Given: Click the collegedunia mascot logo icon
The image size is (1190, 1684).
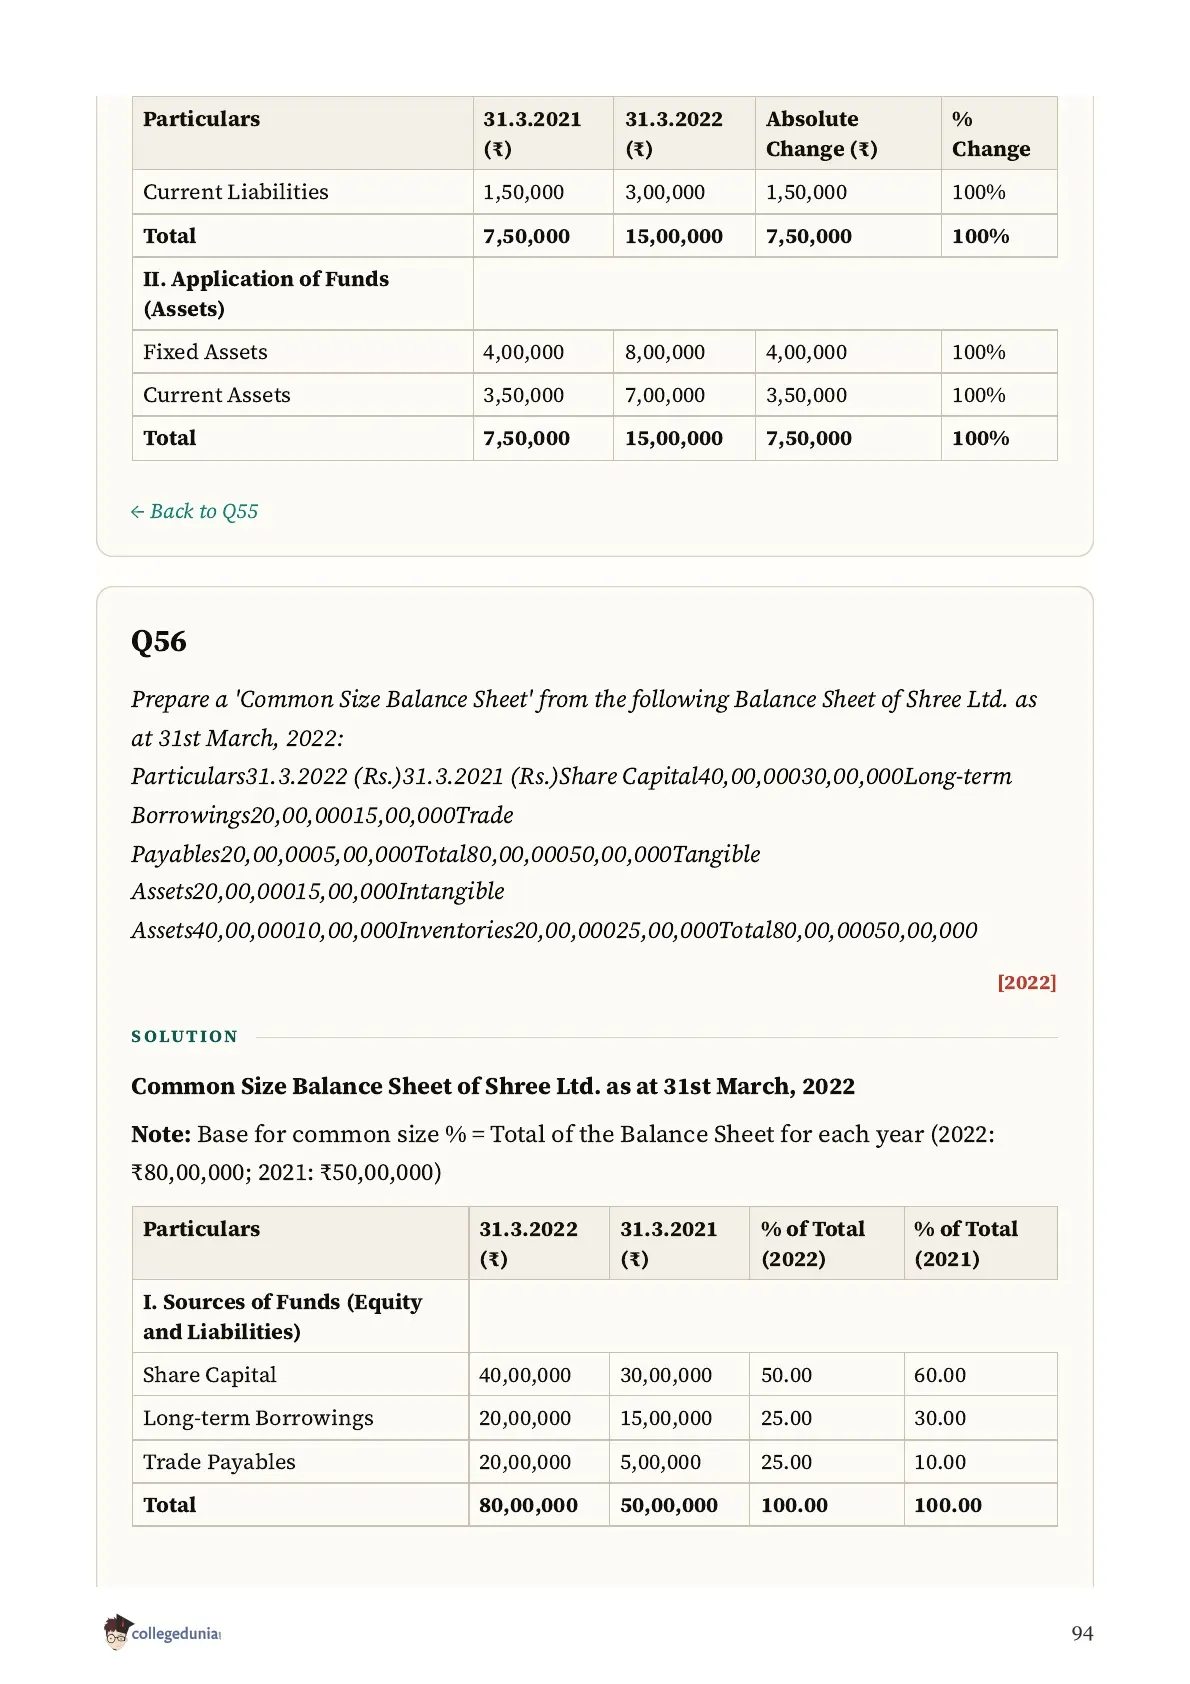Looking at the screenshot, I should [x=117, y=1632].
